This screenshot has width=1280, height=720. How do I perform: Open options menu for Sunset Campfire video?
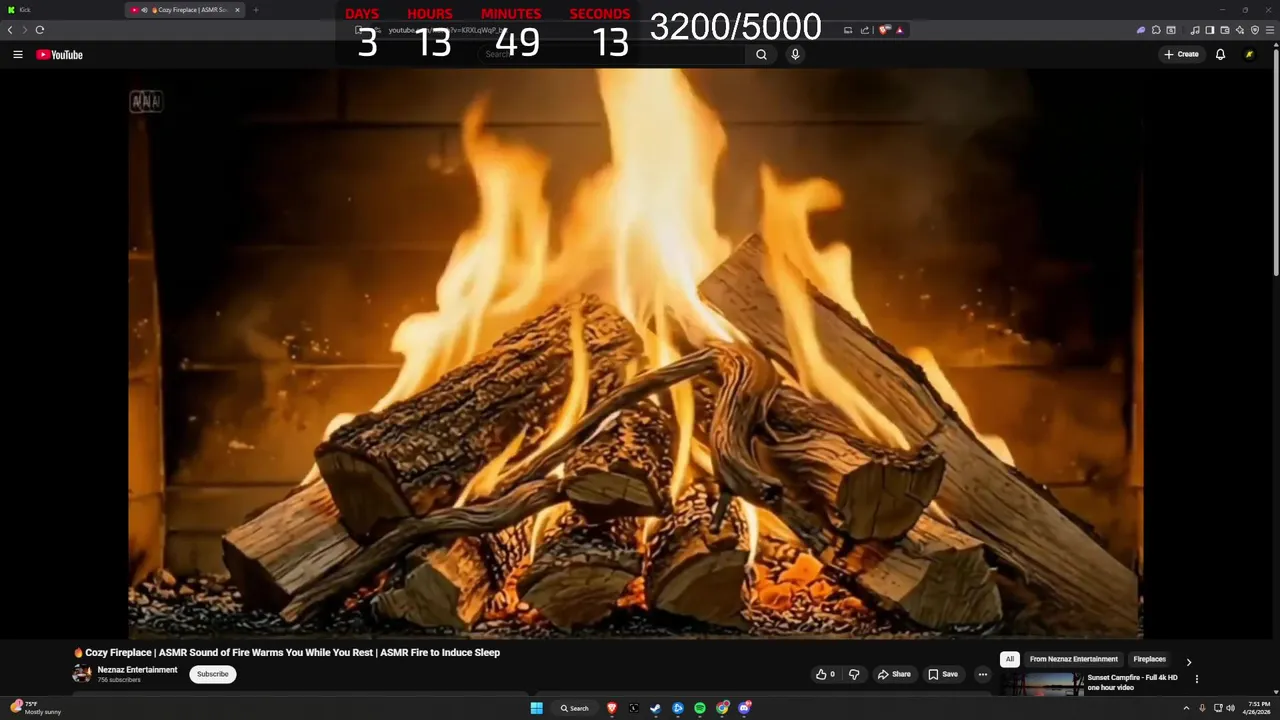click(x=1197, y=679)
